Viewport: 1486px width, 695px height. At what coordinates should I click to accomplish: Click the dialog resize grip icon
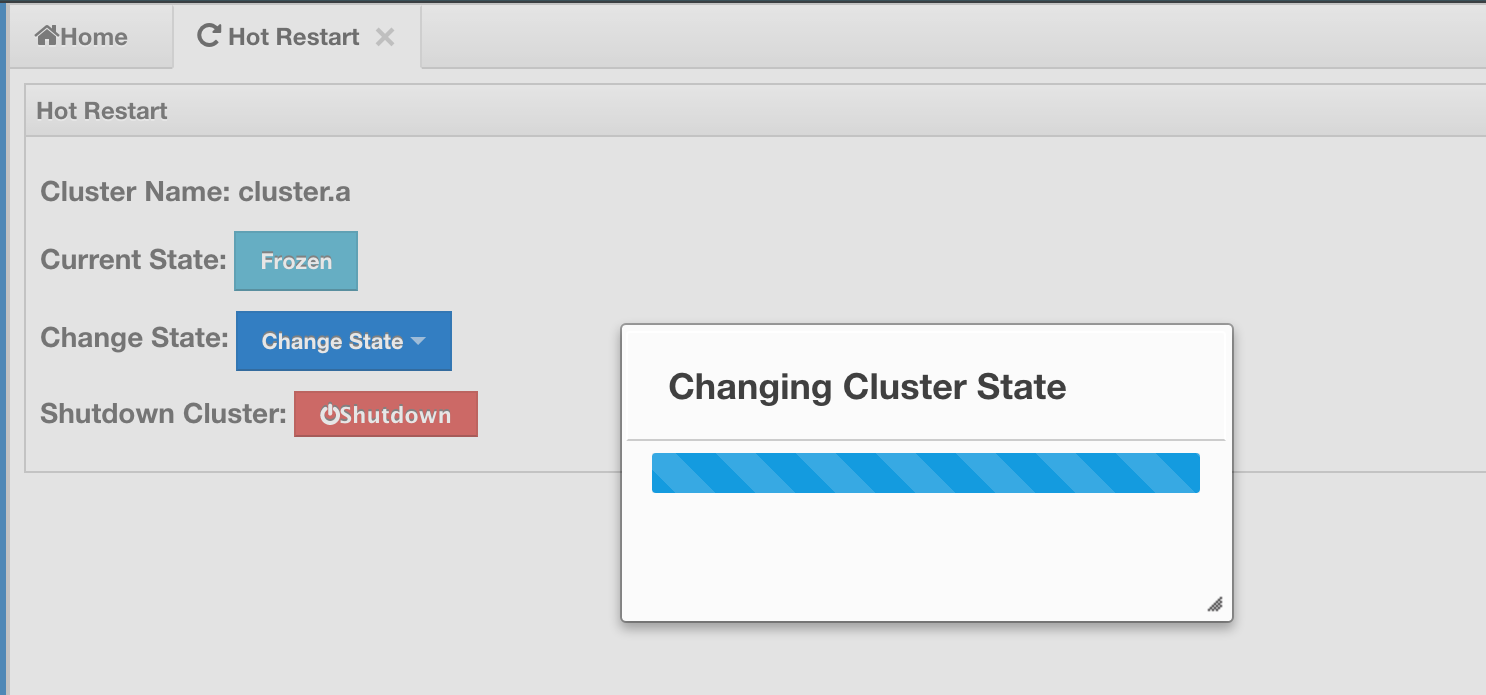pos(1215,603)
